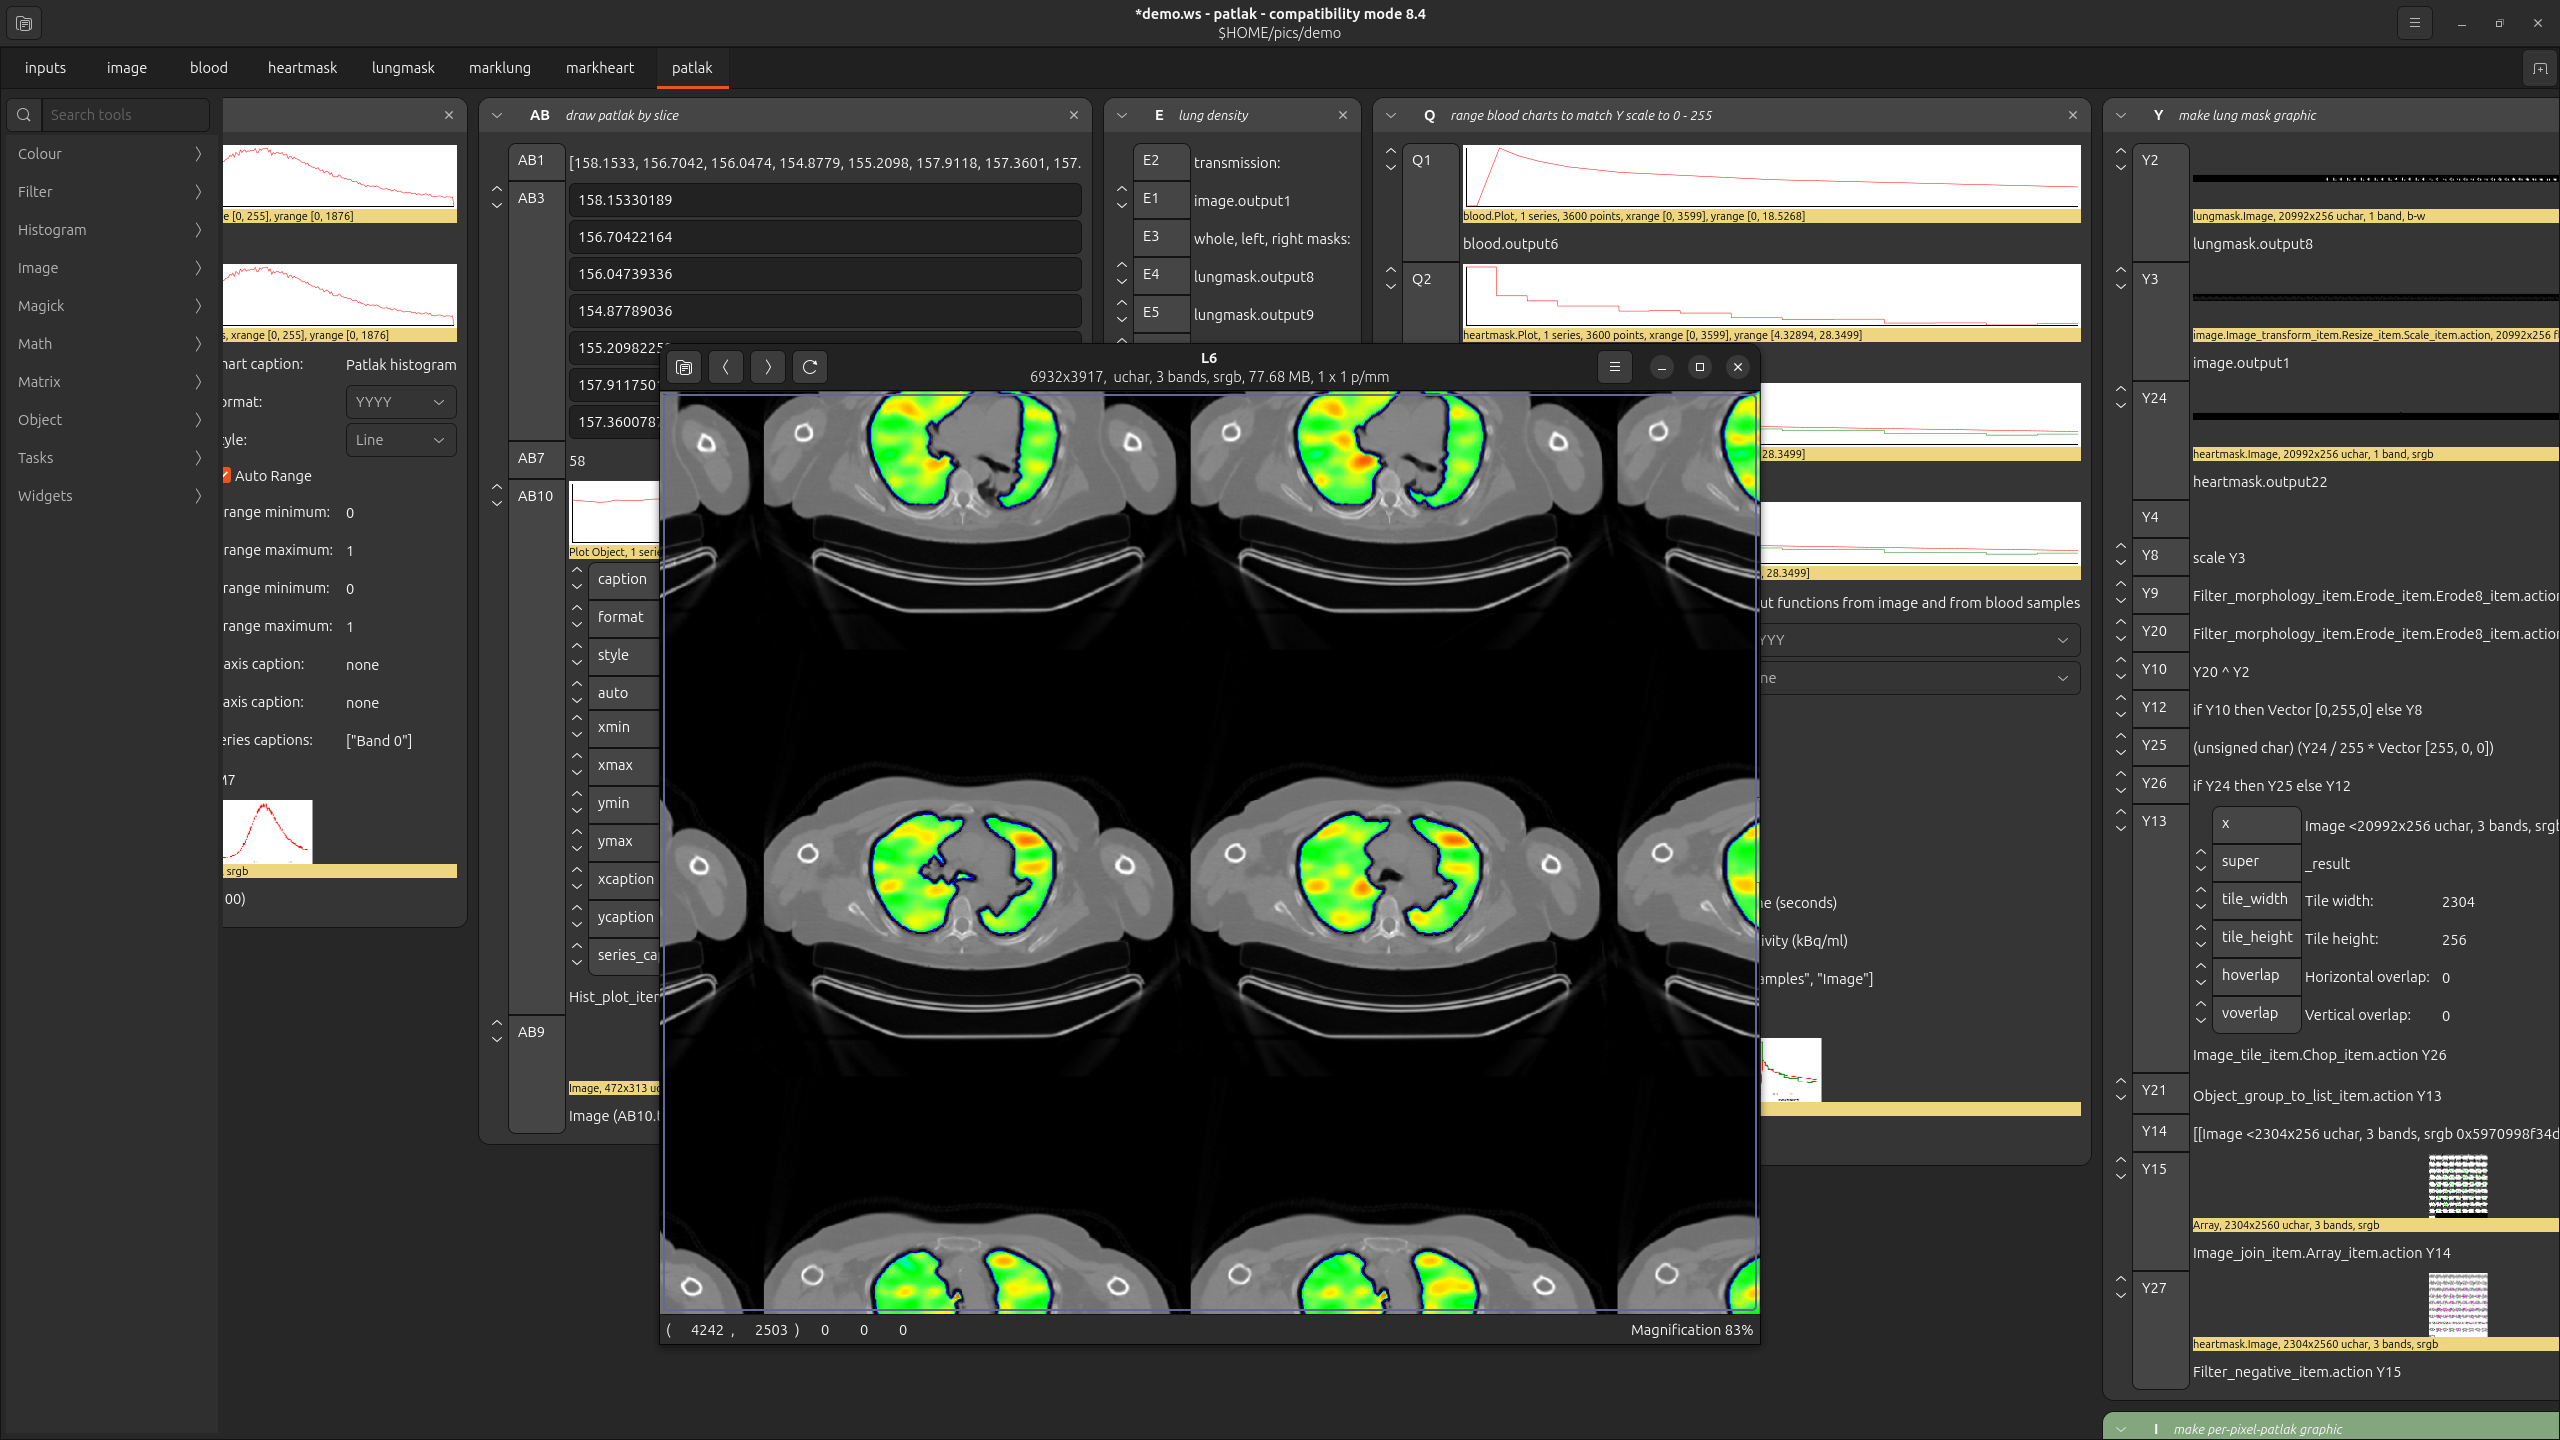Close the leftmost partially visible column

click(449, 115)
